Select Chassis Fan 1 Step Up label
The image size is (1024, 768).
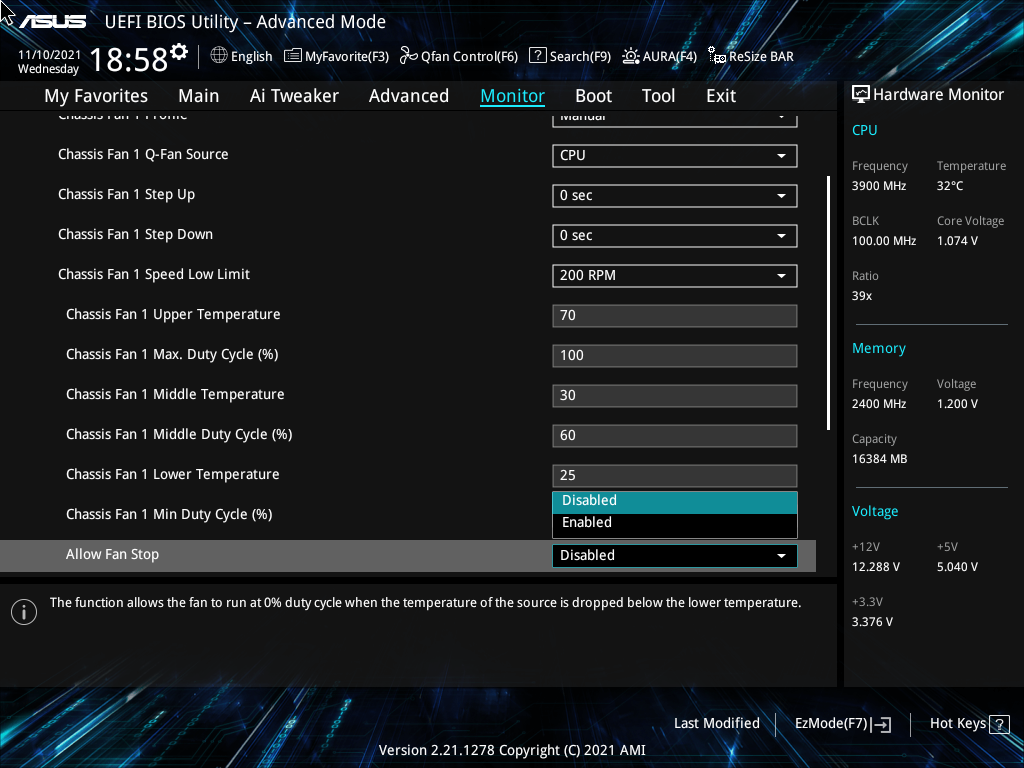tap(127, 195)
